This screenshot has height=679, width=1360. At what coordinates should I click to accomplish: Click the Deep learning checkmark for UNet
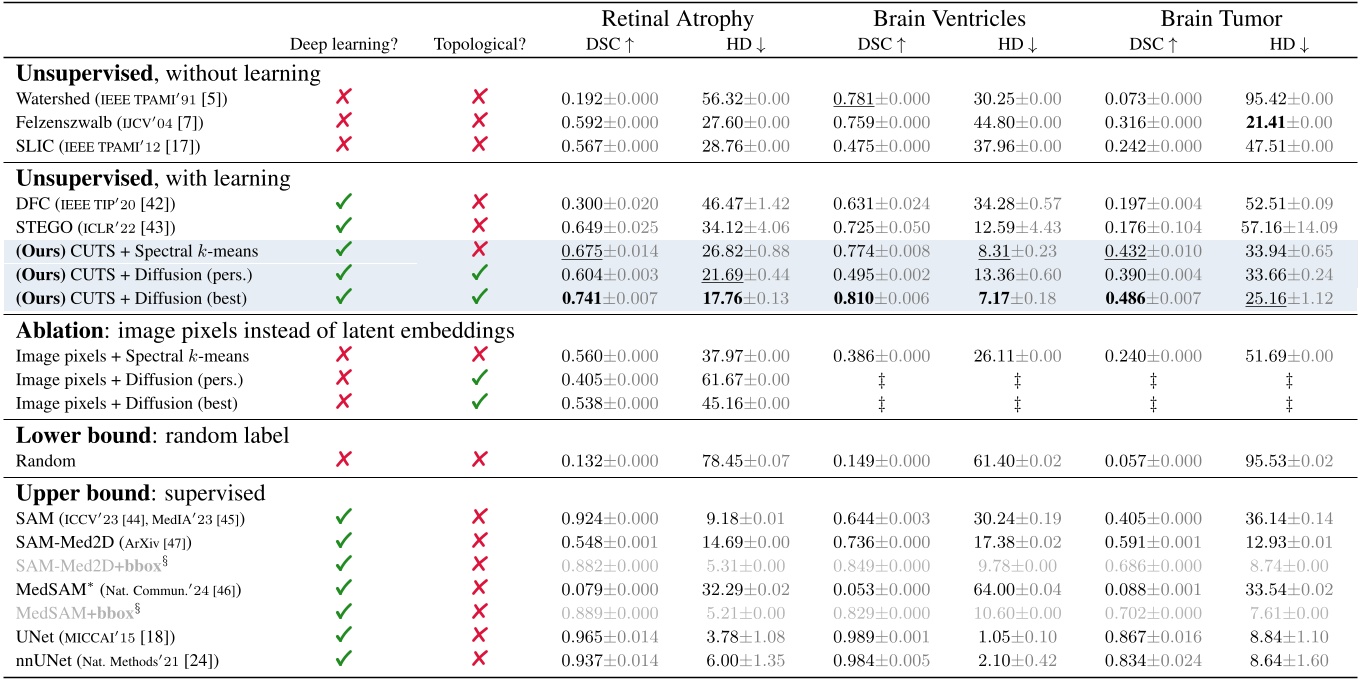[x=343, y=634]
